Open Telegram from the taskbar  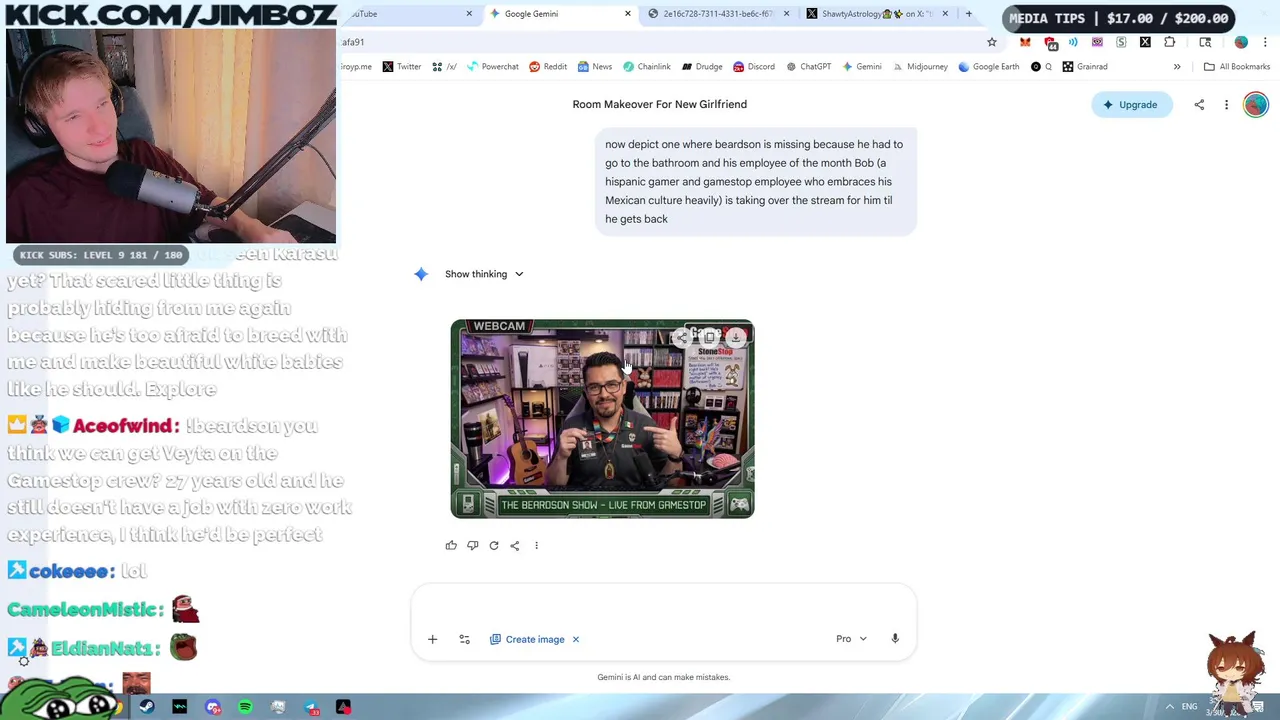point(311,707)
